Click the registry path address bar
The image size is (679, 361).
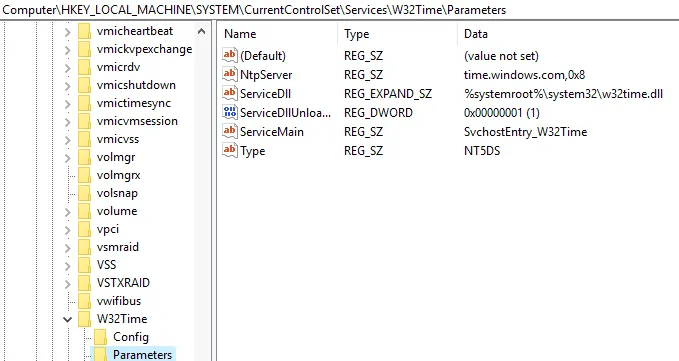click(340, 10)
